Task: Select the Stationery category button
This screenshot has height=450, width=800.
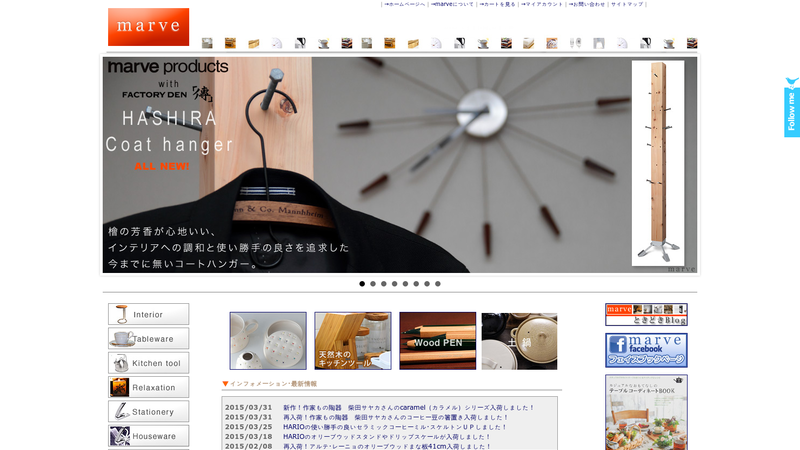Action: coord(148,412)
